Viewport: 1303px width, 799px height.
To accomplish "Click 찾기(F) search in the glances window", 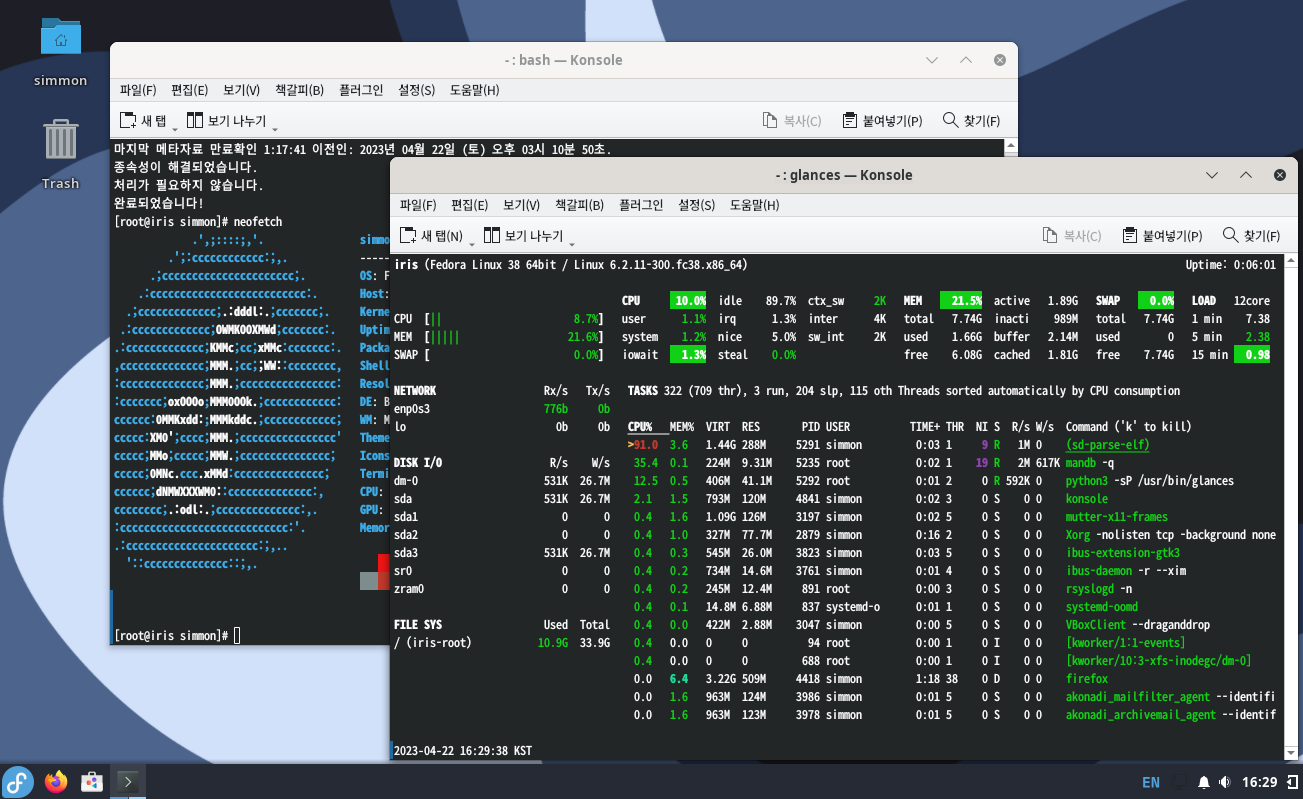I will (1251, 236).
